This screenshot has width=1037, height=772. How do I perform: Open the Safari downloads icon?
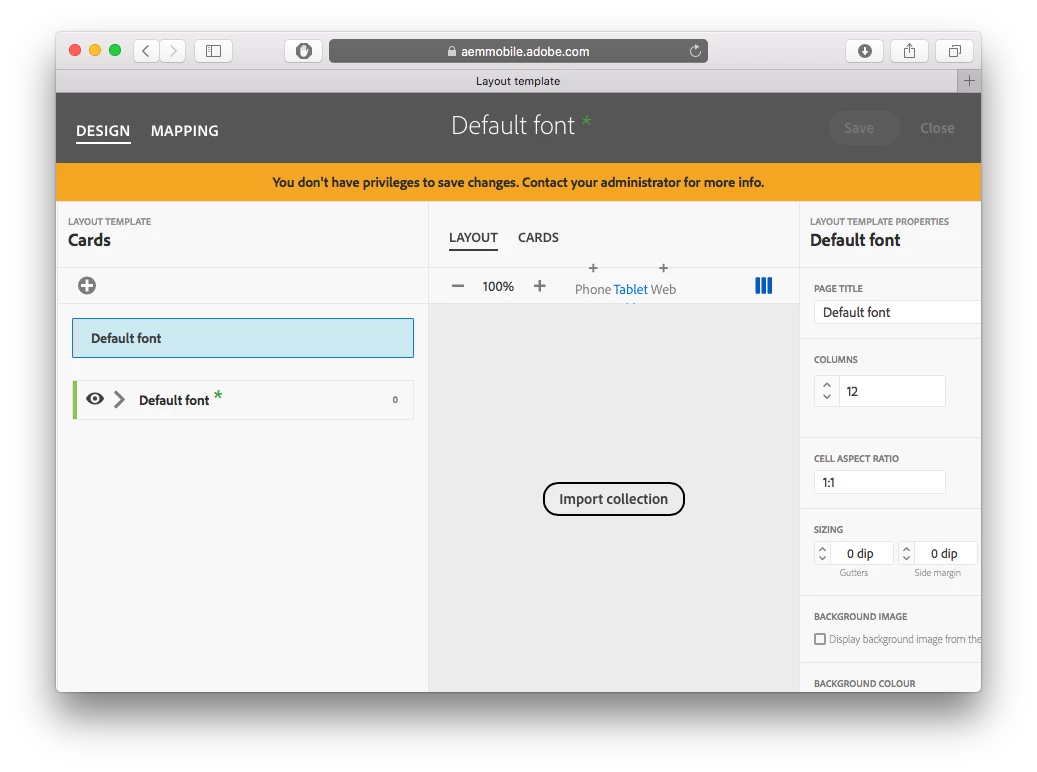[864, 51]
